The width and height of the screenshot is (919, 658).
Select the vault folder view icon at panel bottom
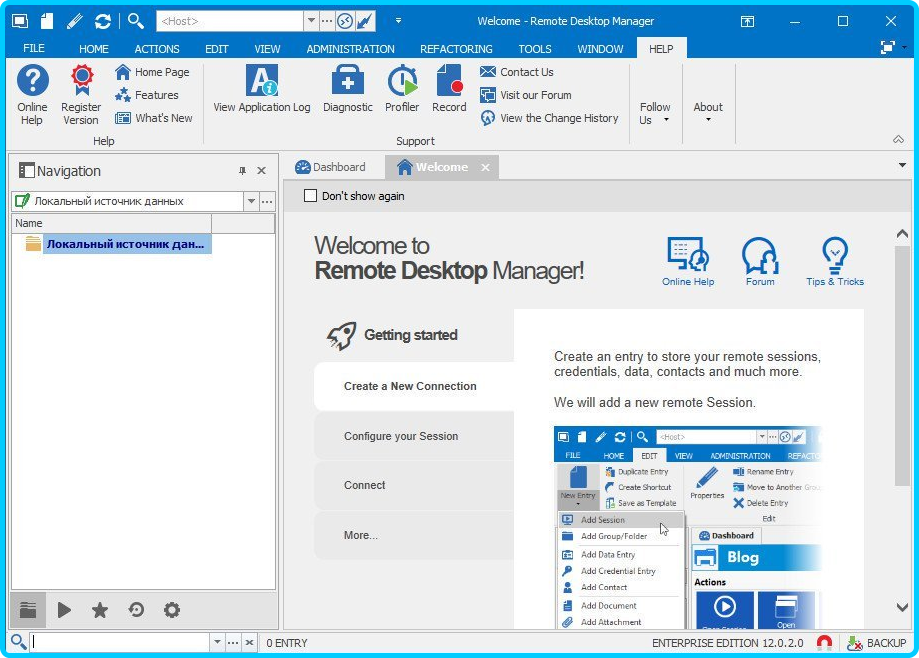(x=28, y=610)
